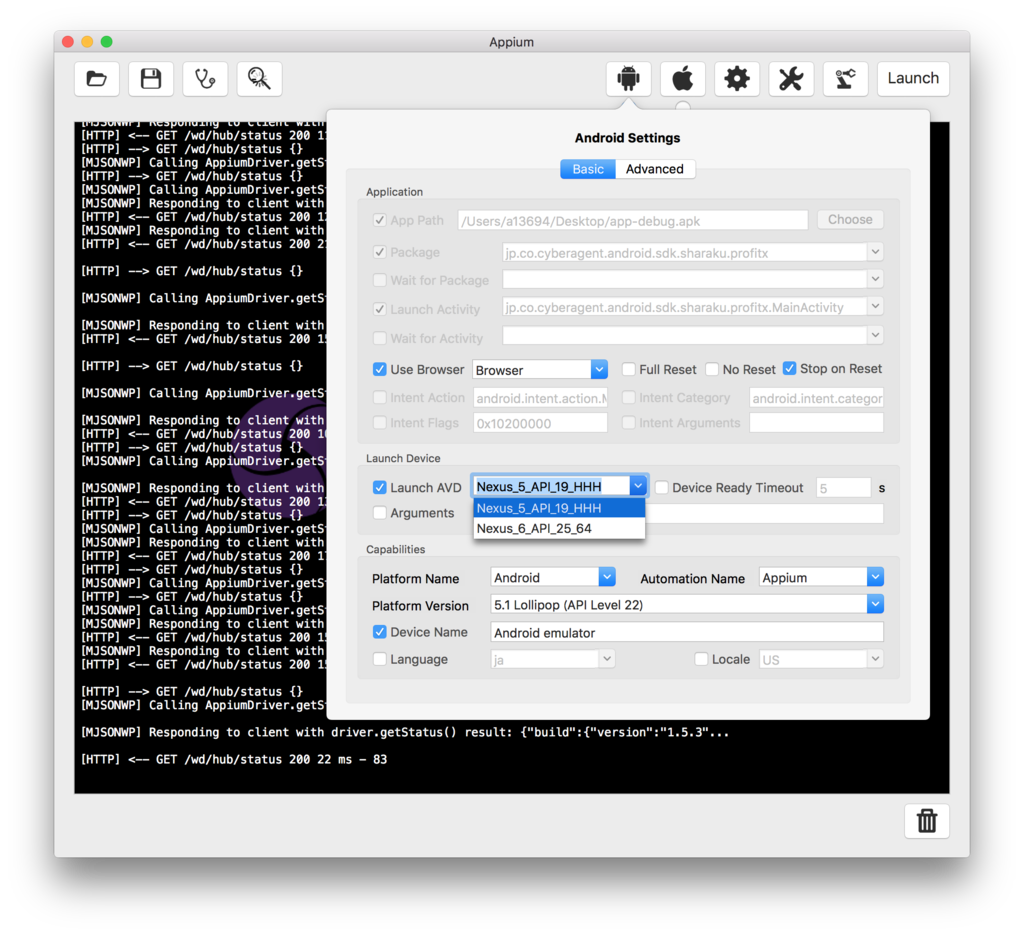
Task: Expand the Launch Activity dropdown arrow
Action: (x=875, y=306)
